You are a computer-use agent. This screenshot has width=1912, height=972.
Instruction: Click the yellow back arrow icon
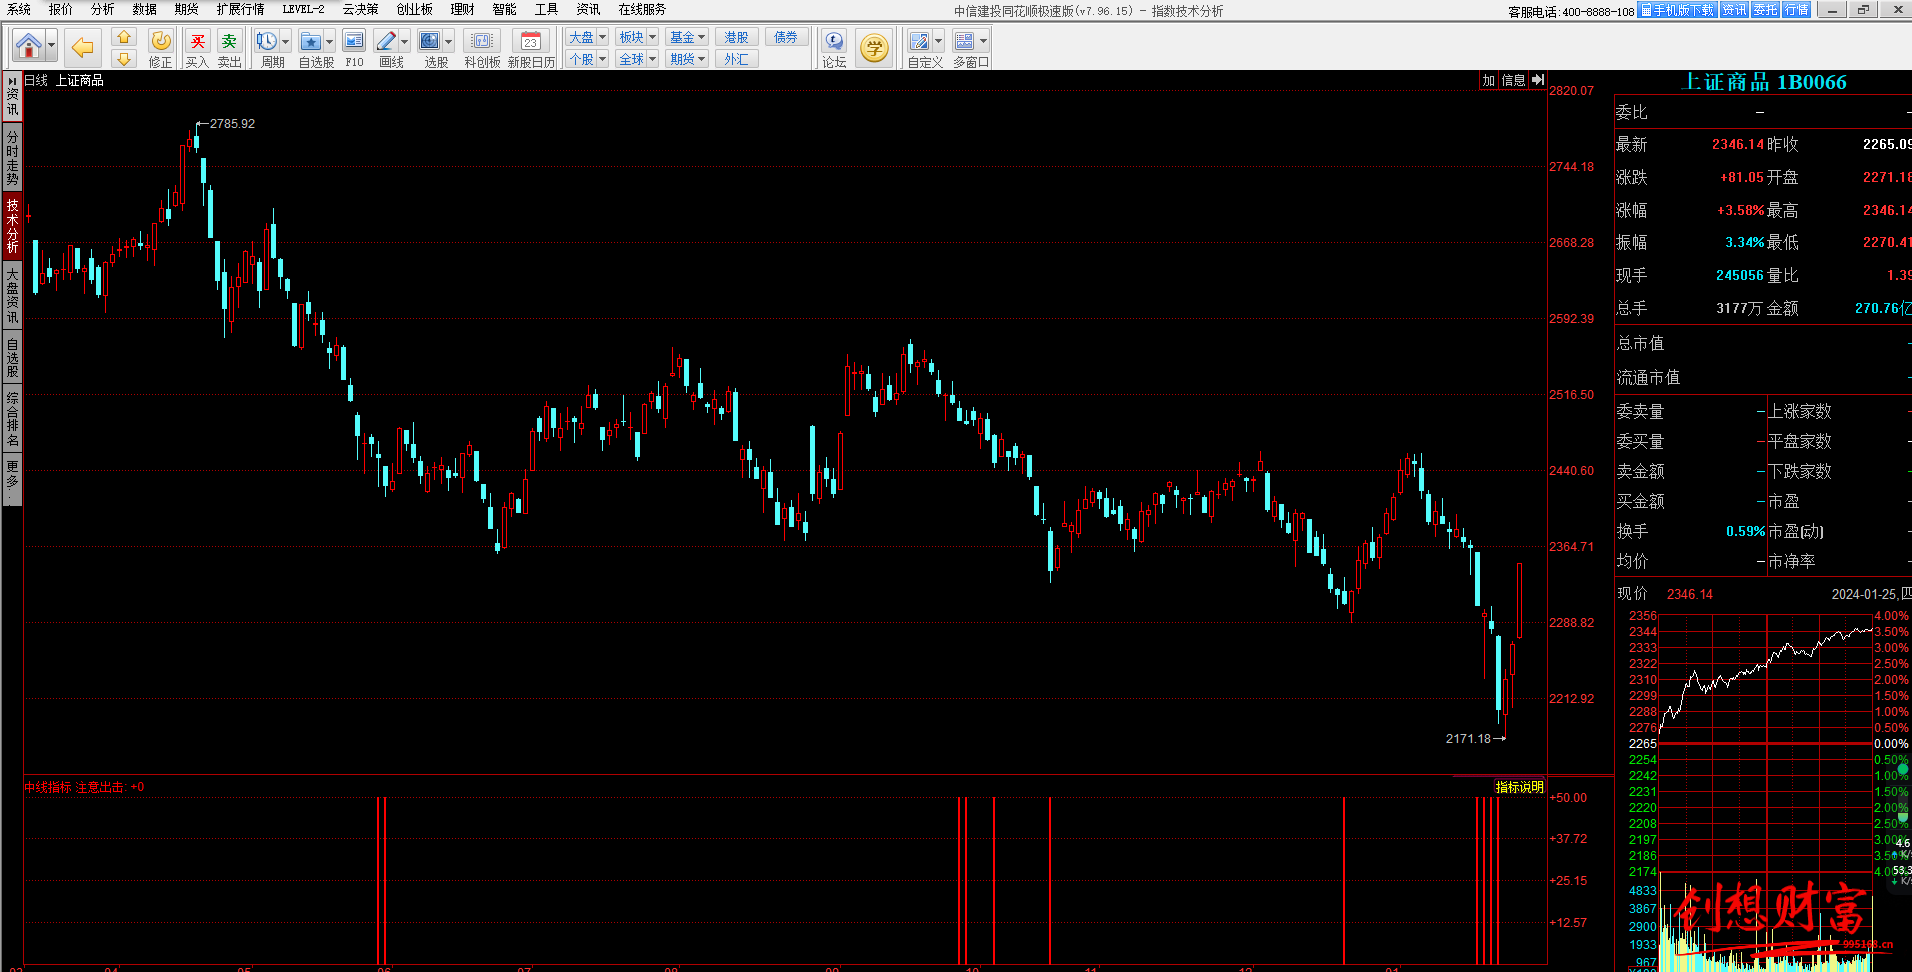[x=82, y=46]
